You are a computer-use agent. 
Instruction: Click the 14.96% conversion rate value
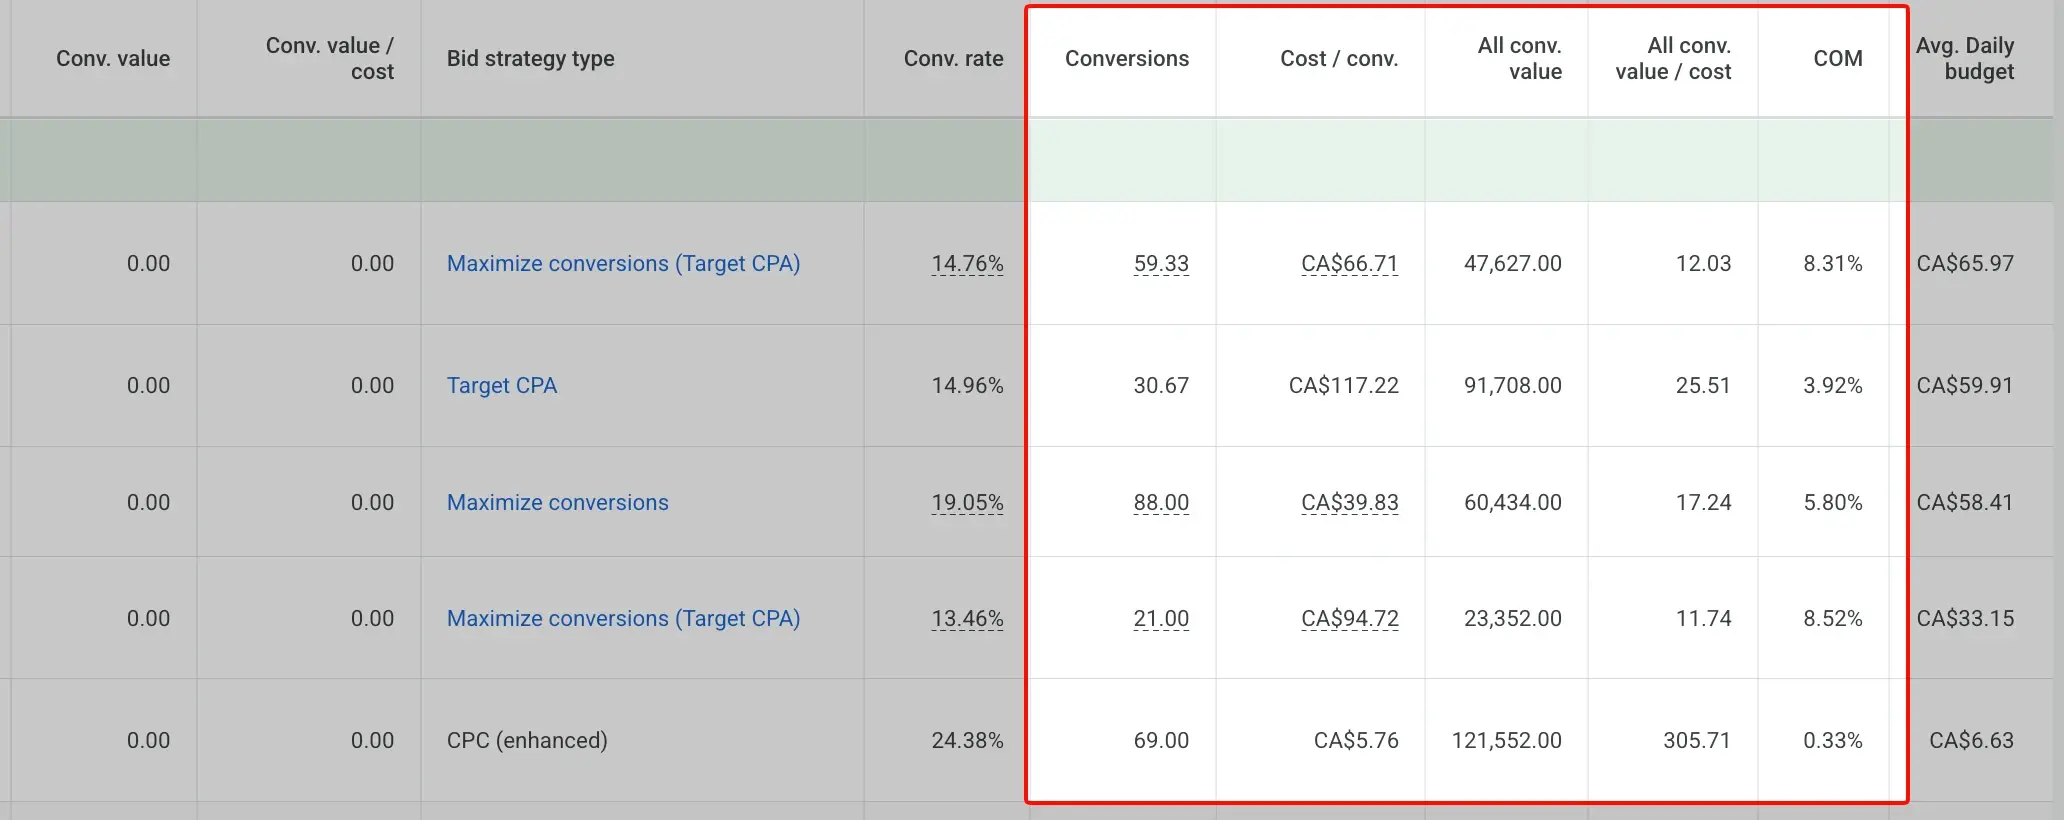967,385
